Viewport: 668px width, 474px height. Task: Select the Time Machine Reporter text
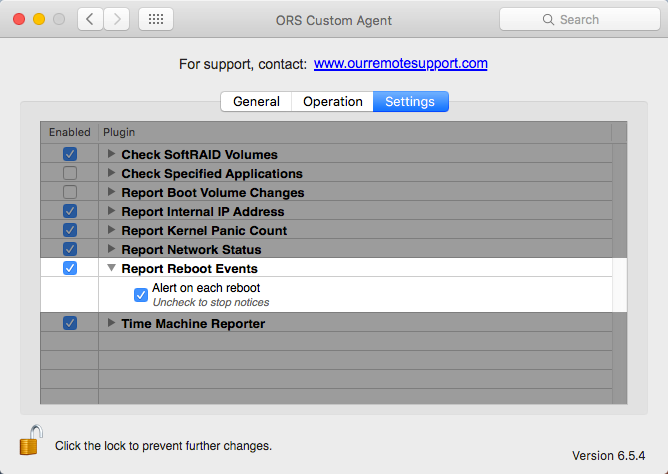(193, 324)
